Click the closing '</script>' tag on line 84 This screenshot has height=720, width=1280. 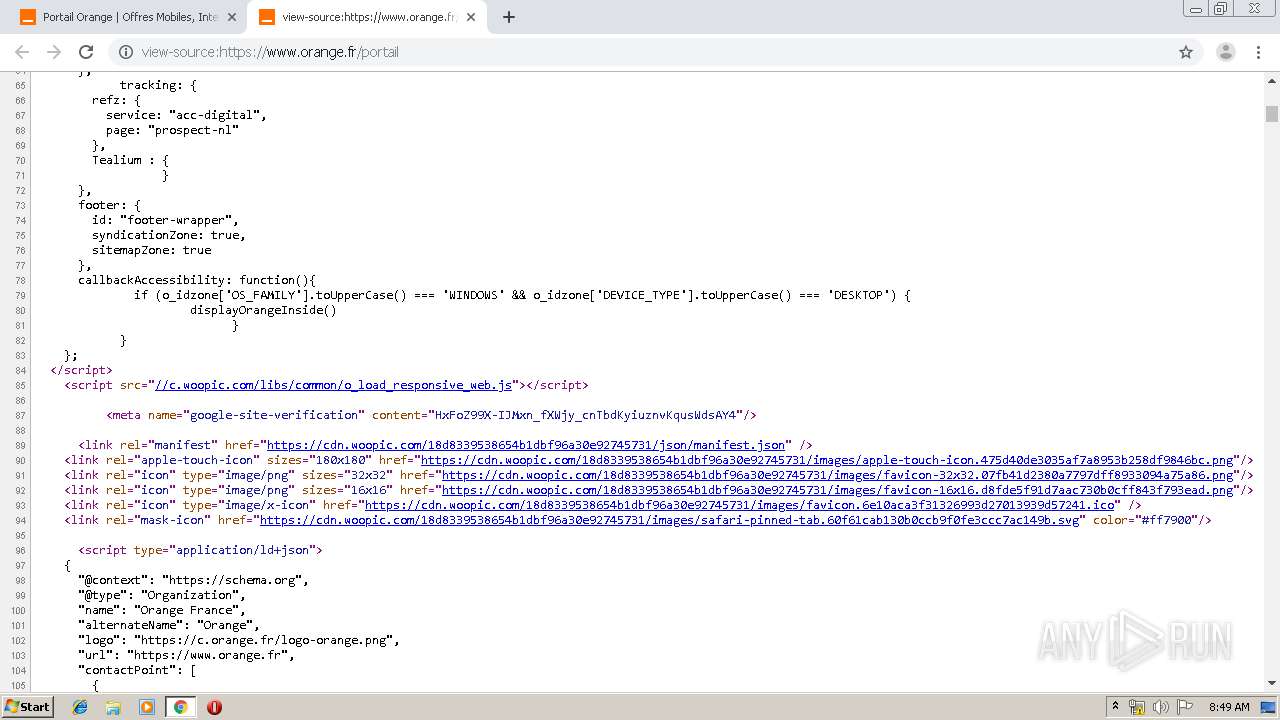[x=81, y=370]
